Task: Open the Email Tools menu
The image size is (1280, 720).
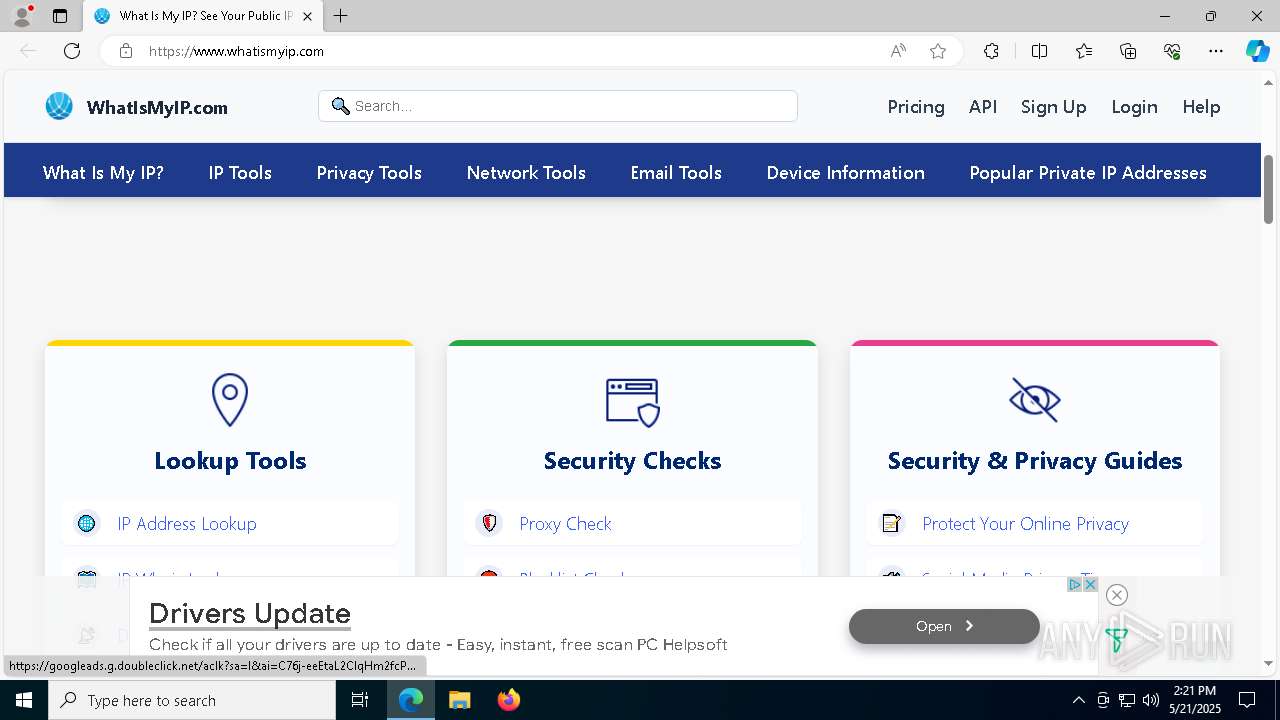Action: pos(676,173)
